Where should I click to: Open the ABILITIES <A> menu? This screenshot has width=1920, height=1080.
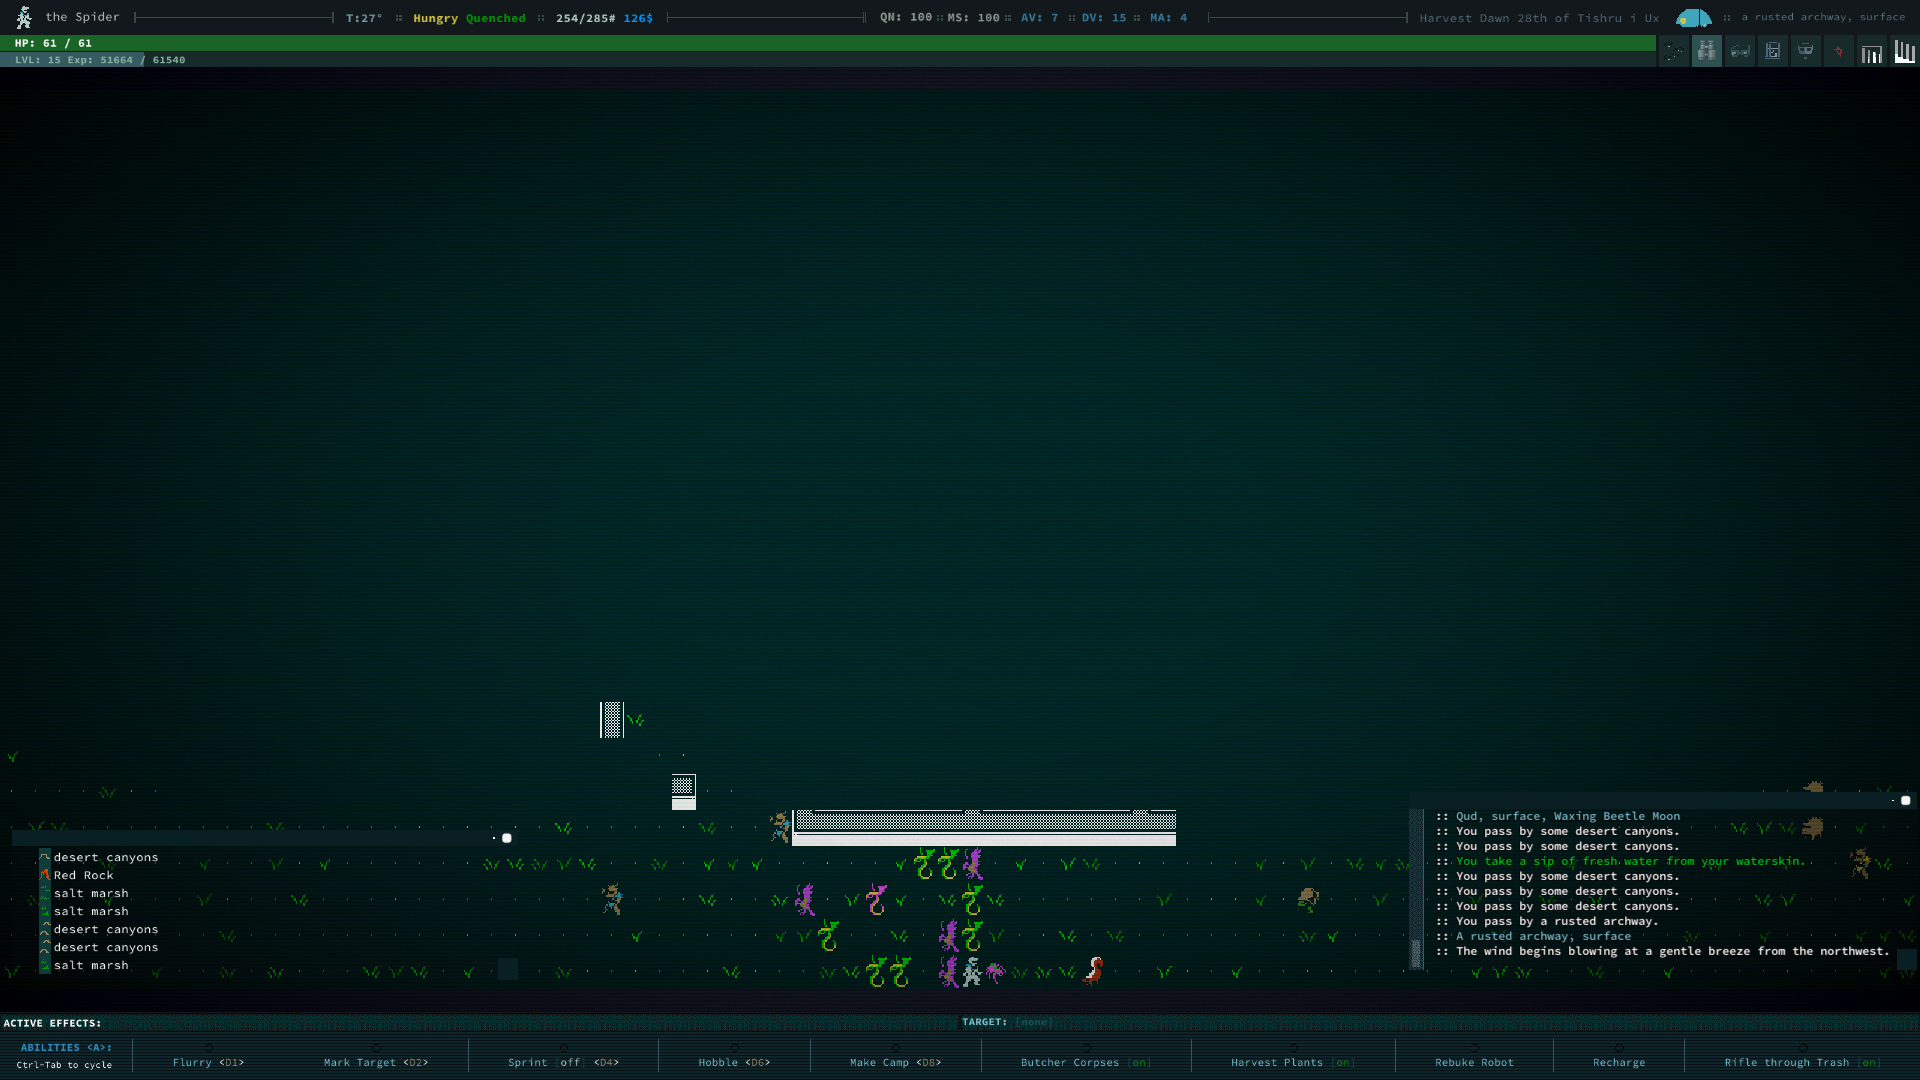(66, 1047)
